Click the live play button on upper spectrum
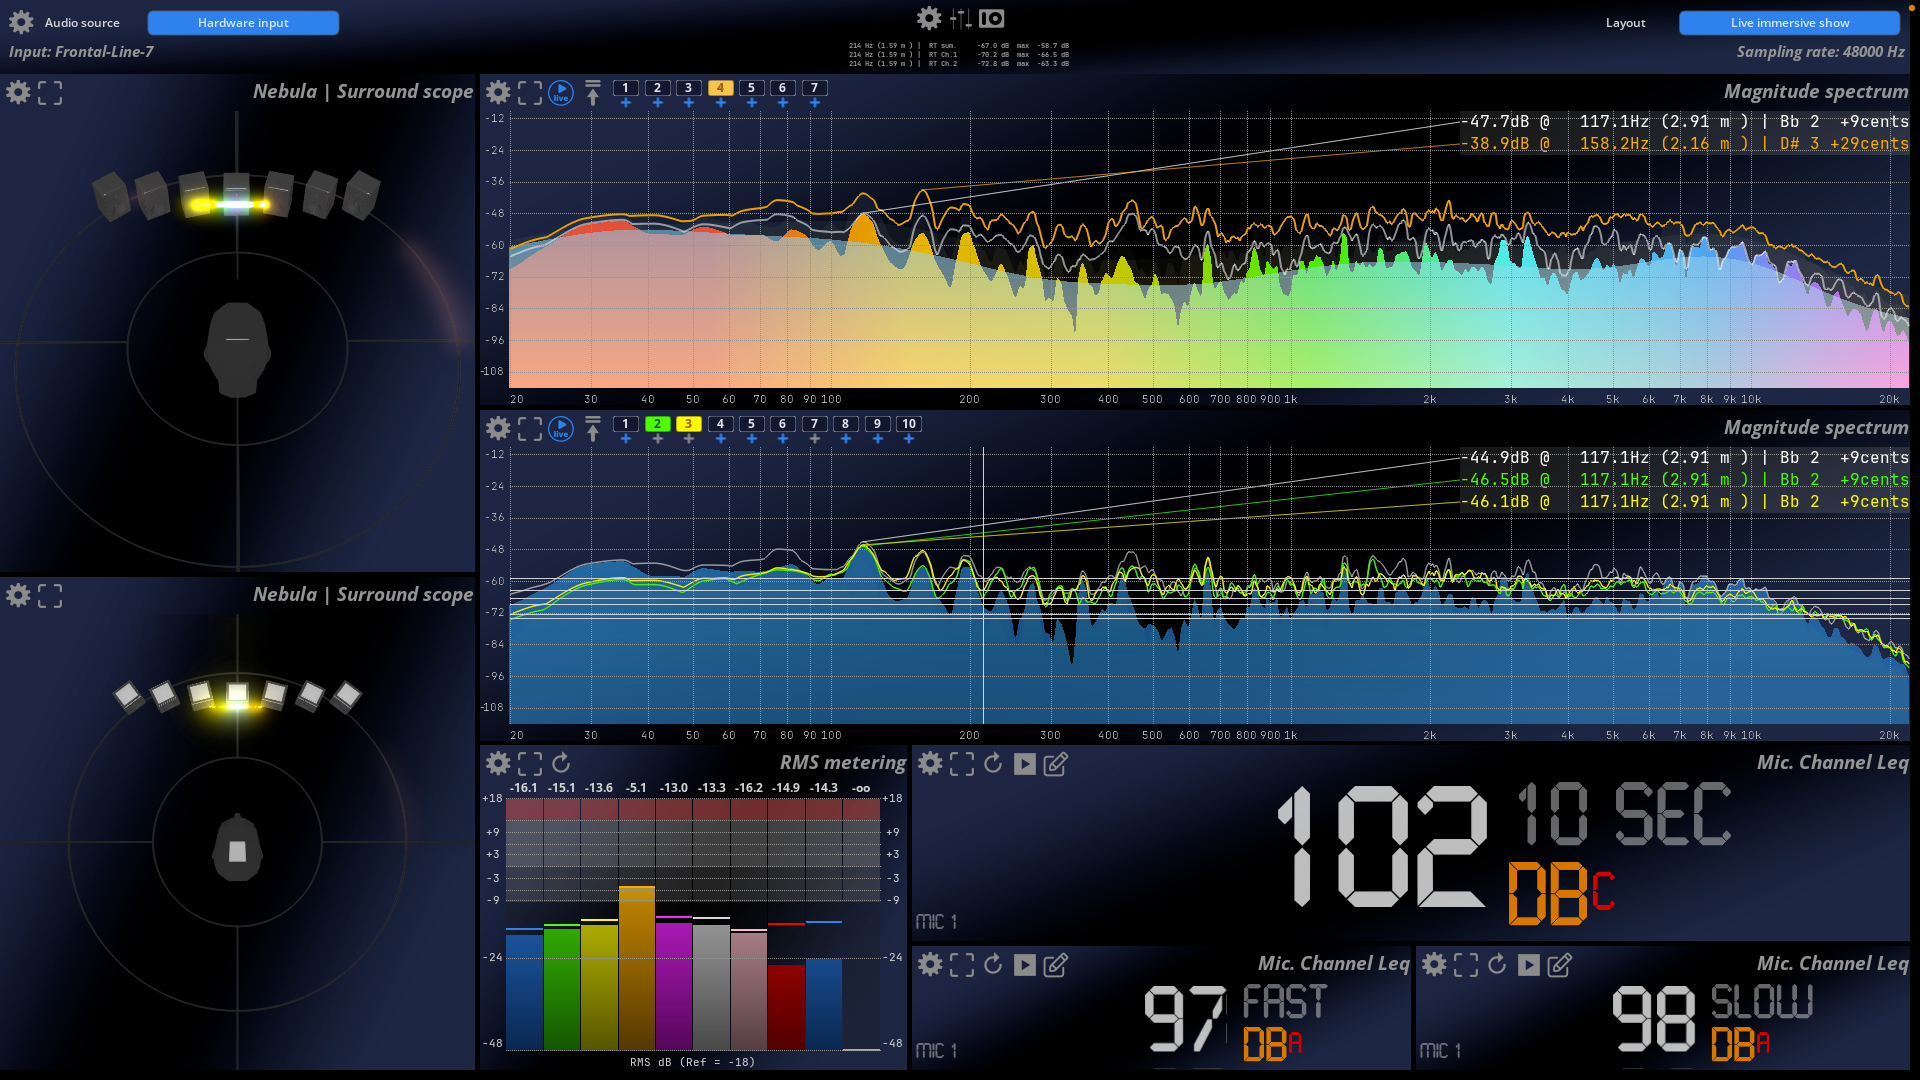Screen dimensions: 1920x1080 pos(561,93)
